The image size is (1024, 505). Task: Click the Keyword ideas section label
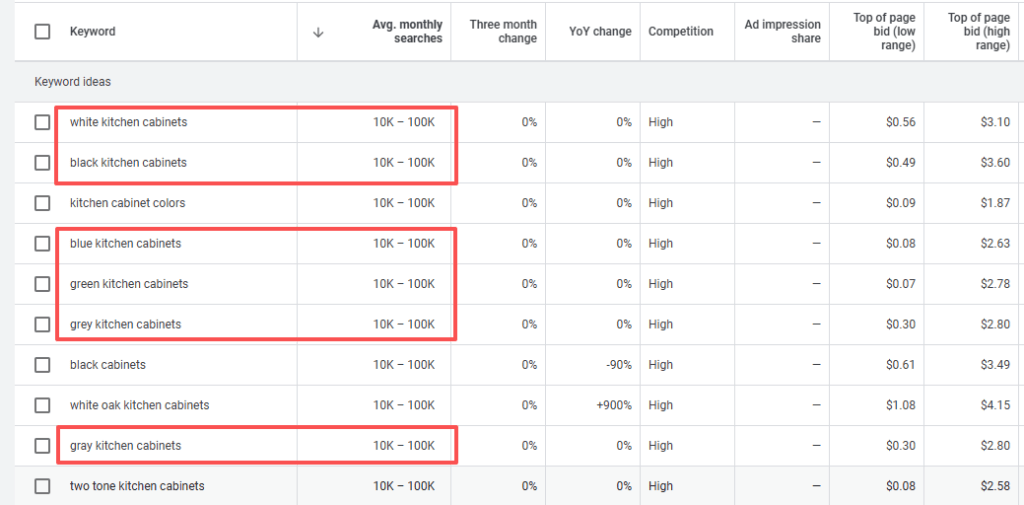(72, 82)
